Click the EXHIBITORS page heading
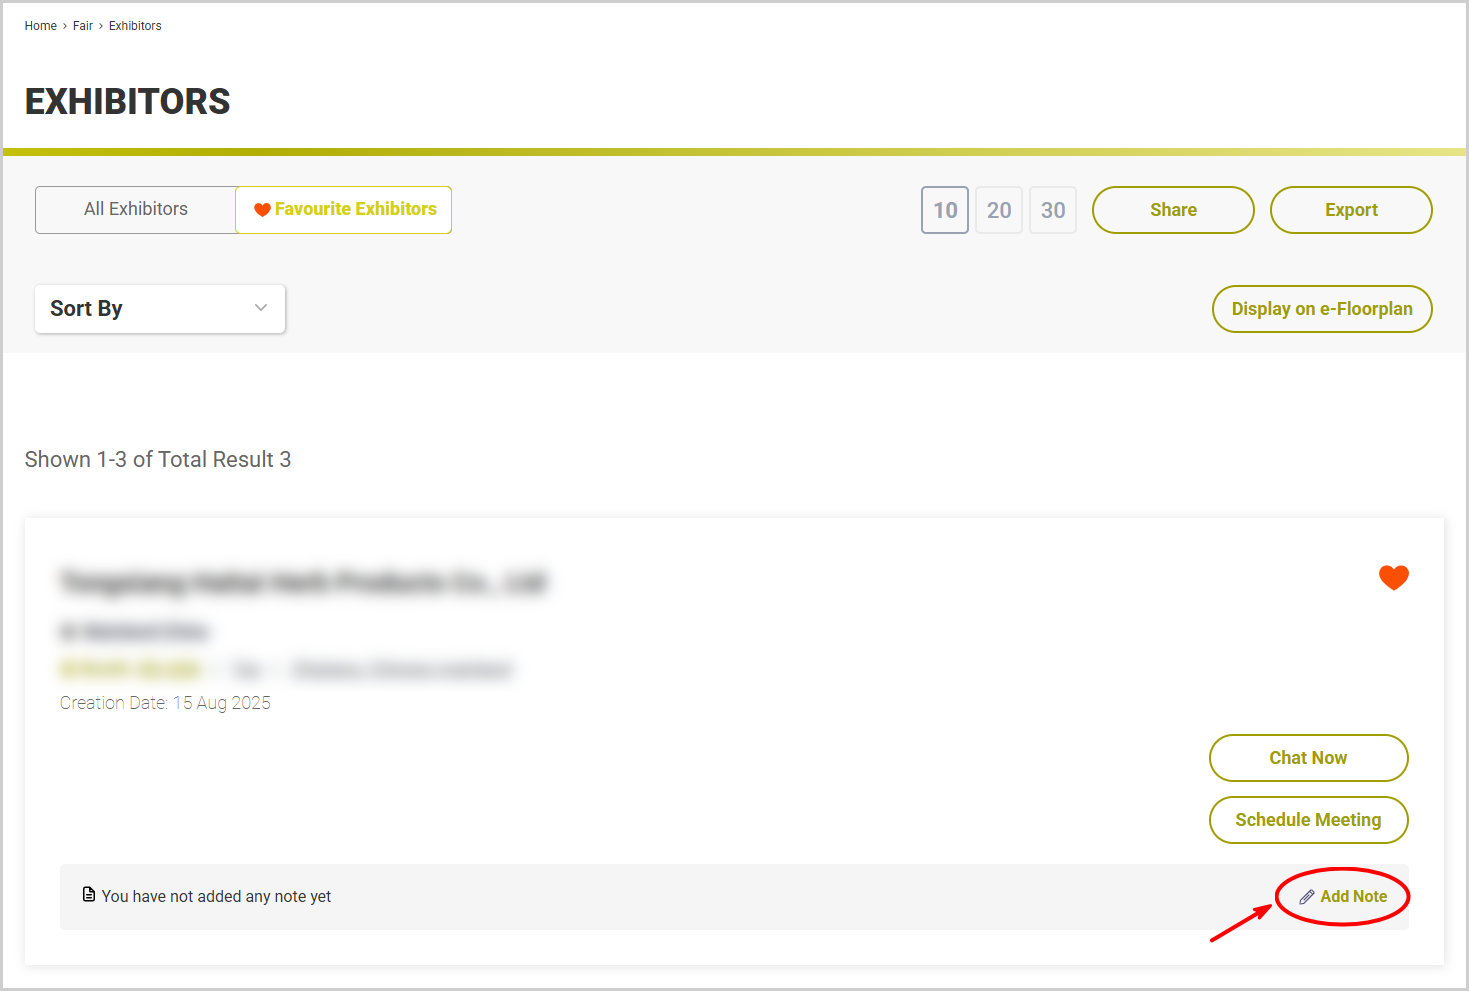The image size is (1469, 991). [x=128, y=102]
